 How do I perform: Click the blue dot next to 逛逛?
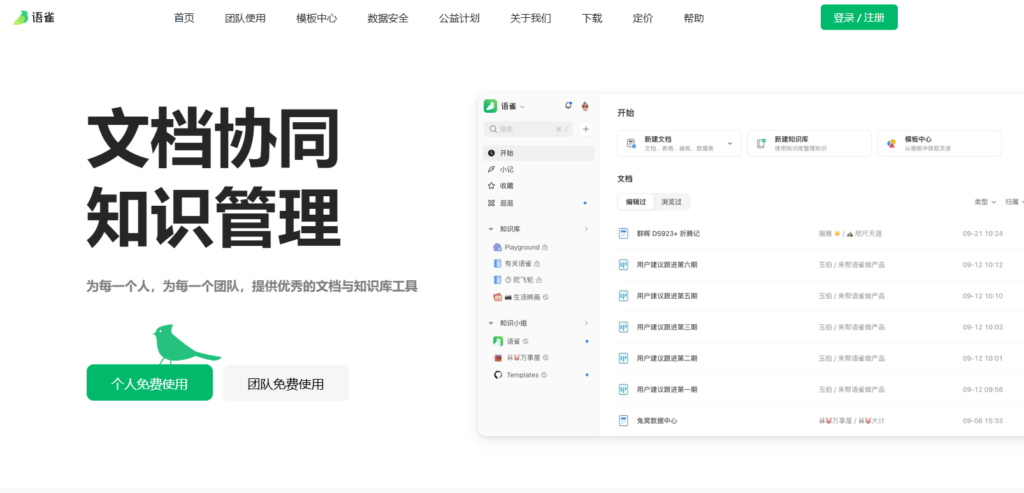click(x=584, y=203)
